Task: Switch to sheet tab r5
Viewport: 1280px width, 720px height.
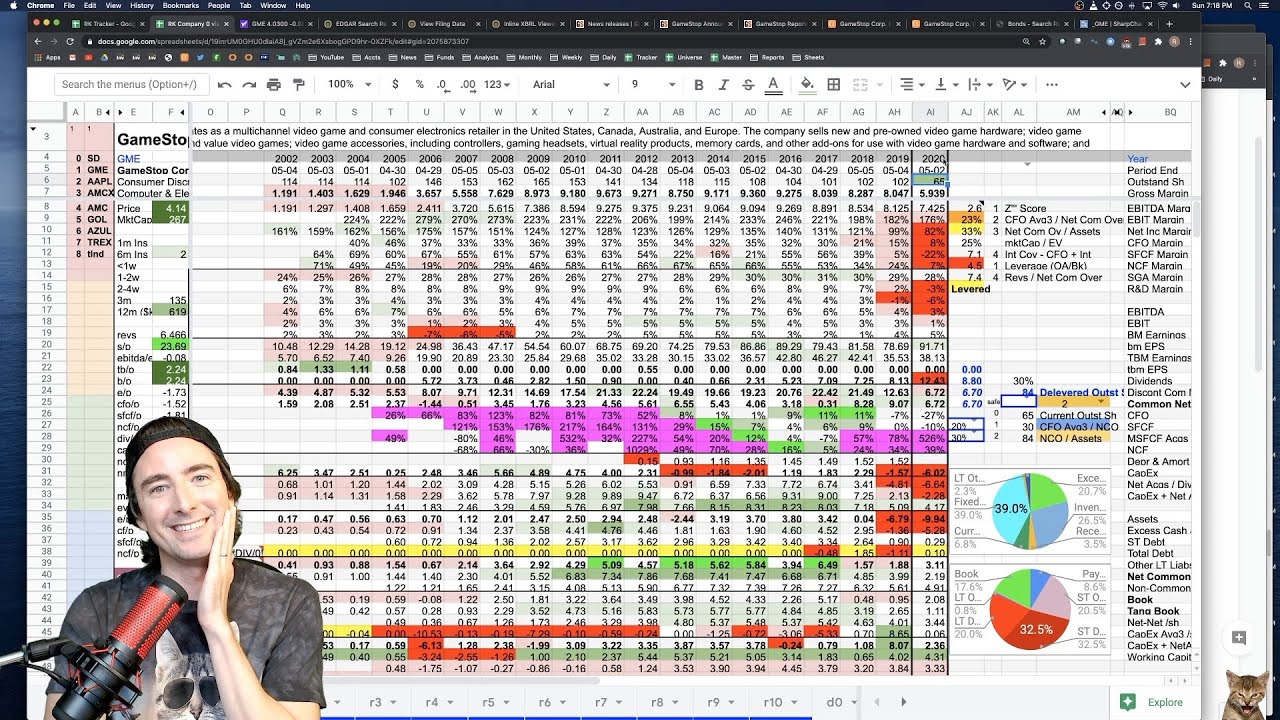Action: click(x=494, y=702)
